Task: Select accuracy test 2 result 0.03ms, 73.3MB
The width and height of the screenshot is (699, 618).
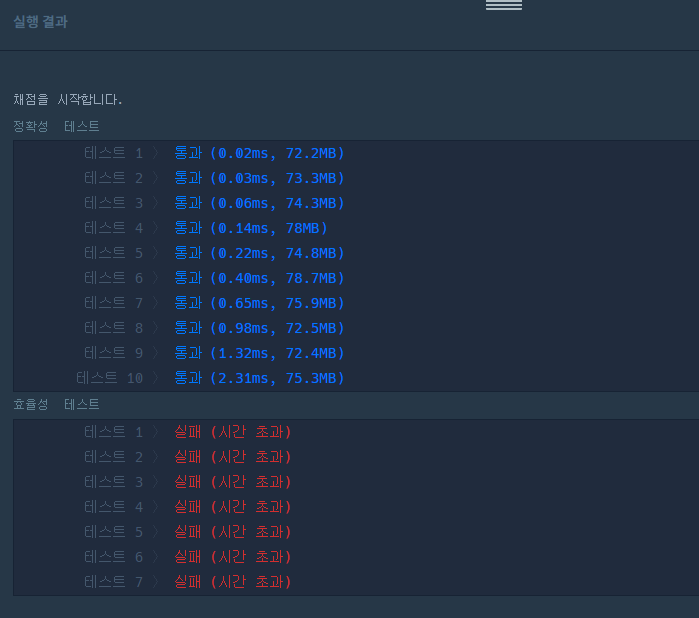Action: pos(259,178)
